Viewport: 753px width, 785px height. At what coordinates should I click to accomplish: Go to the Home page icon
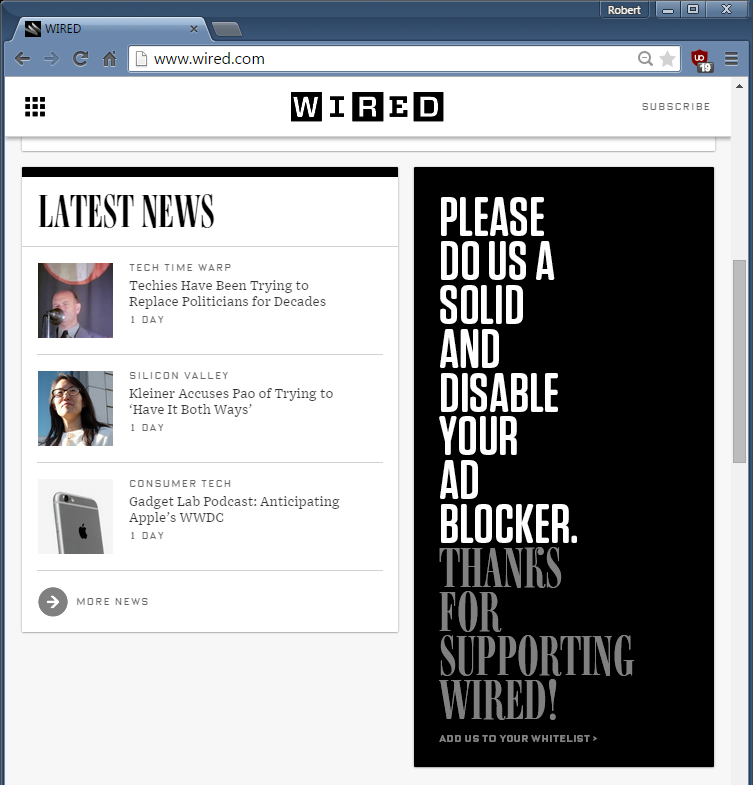(x=109, y=59)
